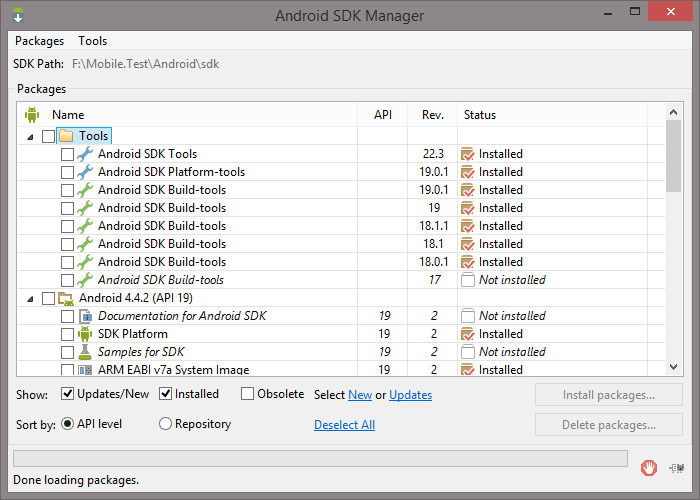Open the Tools menu
Viewport: 700px width, 500px height.
coord(92,41)
